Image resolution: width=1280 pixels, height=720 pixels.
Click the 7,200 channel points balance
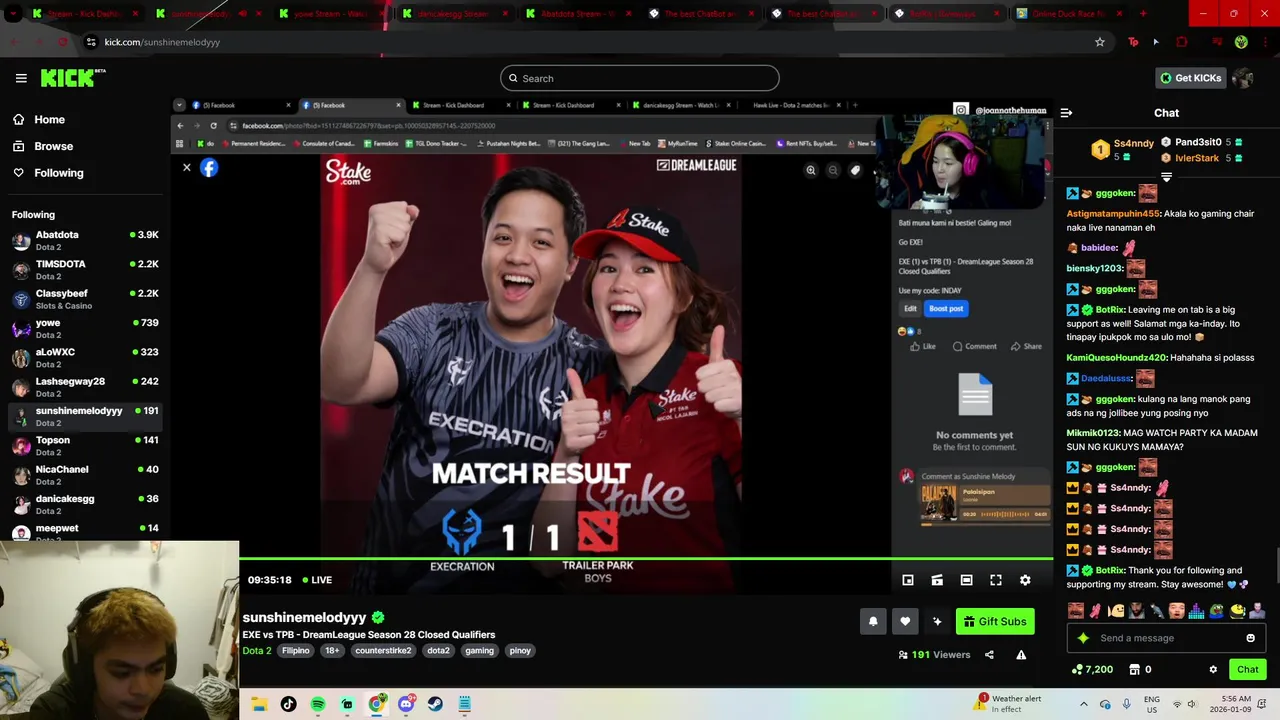coord(1092,670)
